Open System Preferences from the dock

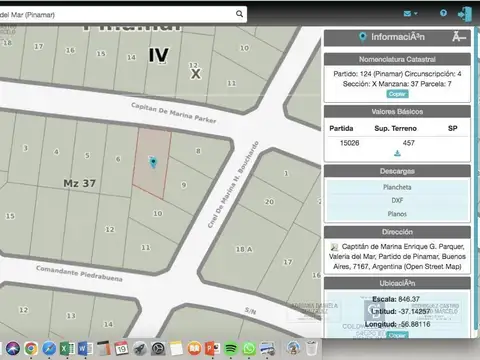coord(158,349)
